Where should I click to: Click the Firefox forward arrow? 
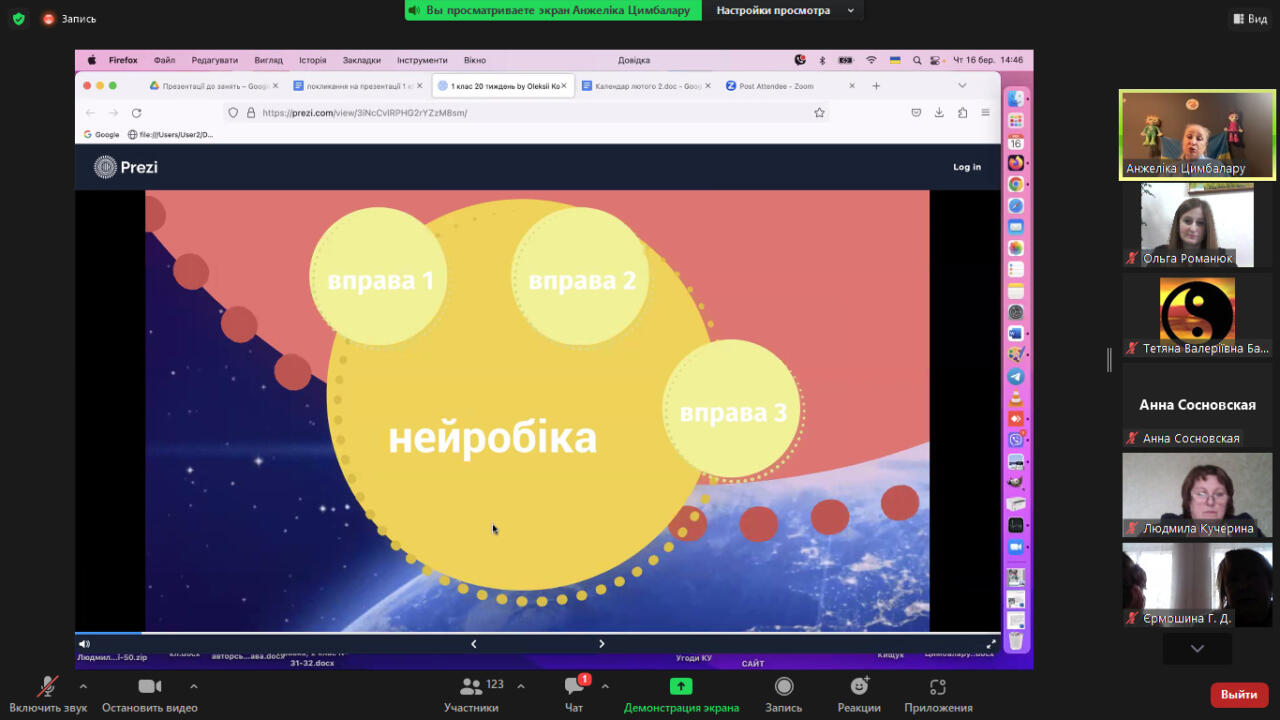click(x=113, y=113)
